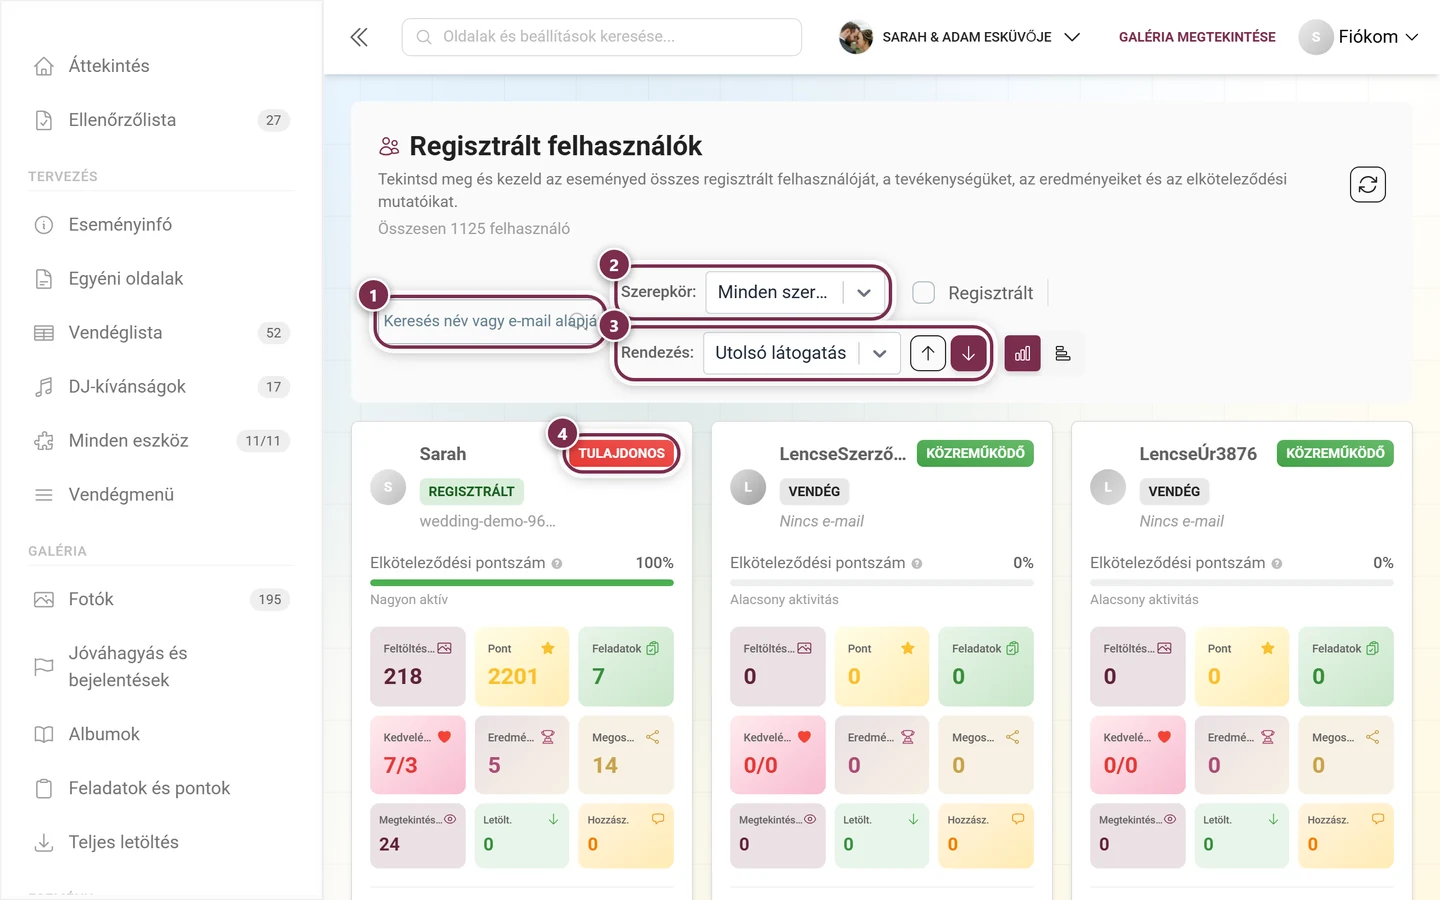Click the download arrow in Sarah's Letölt tile
This screenshot has width=1440, height=900.
point(553,819)
